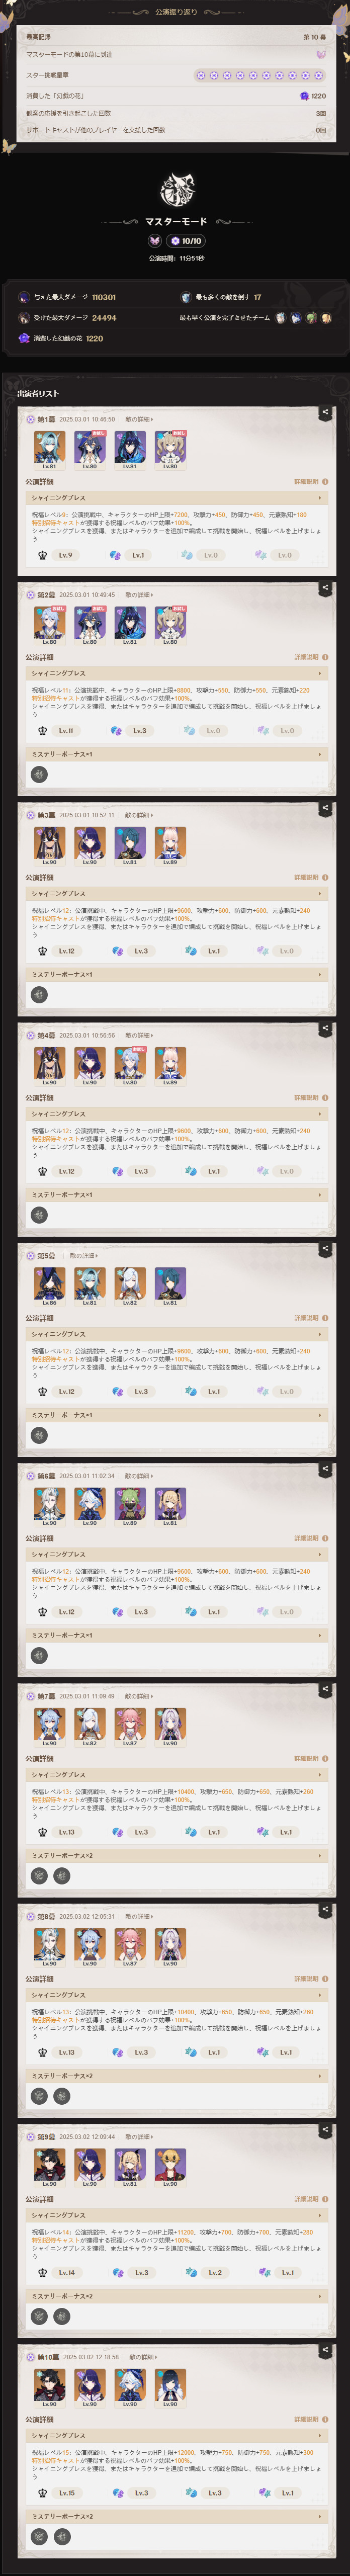Open 詳細説明 info for 第3幕
350x2576 pixels.
tap(310, 877)
